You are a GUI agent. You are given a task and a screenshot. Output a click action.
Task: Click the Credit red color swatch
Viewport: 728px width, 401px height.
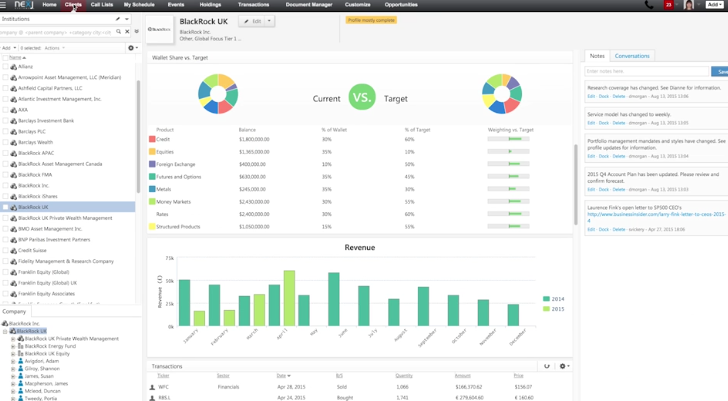click(152, 140)
